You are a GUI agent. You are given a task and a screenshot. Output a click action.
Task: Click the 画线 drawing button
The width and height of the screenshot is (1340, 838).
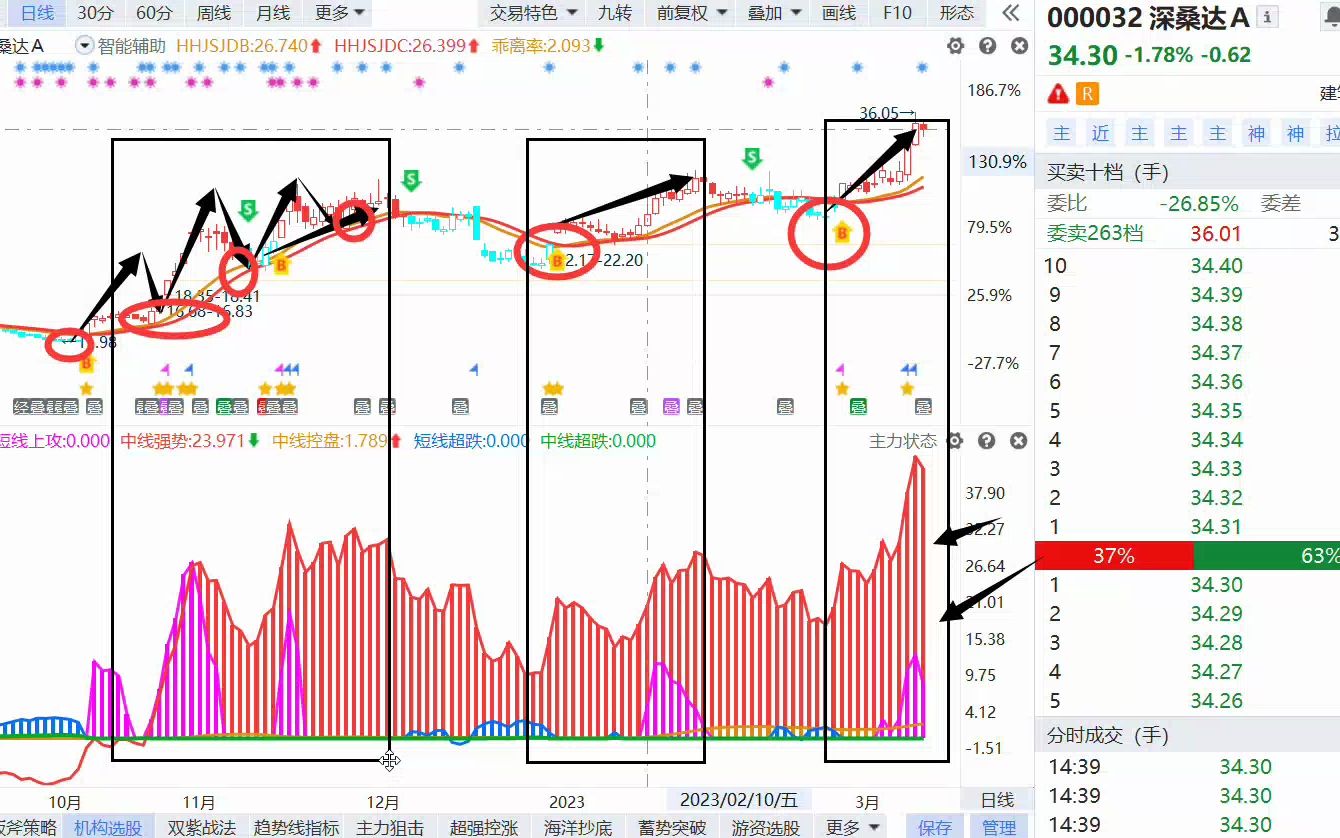point(839,13)
